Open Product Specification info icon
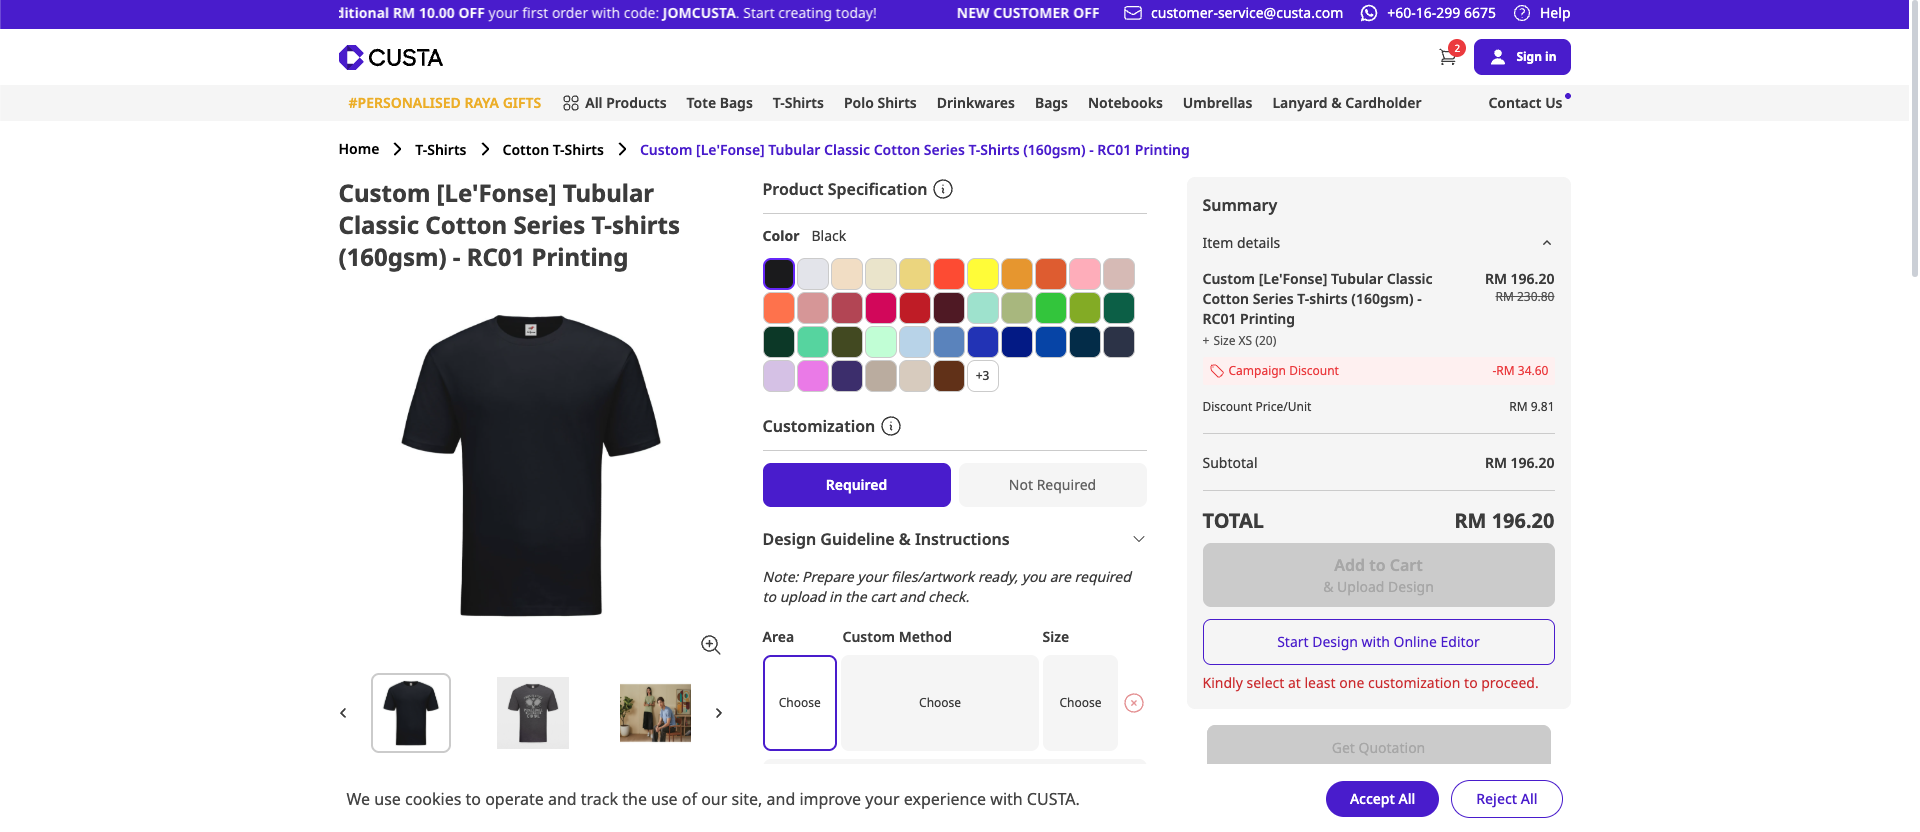 943,189
